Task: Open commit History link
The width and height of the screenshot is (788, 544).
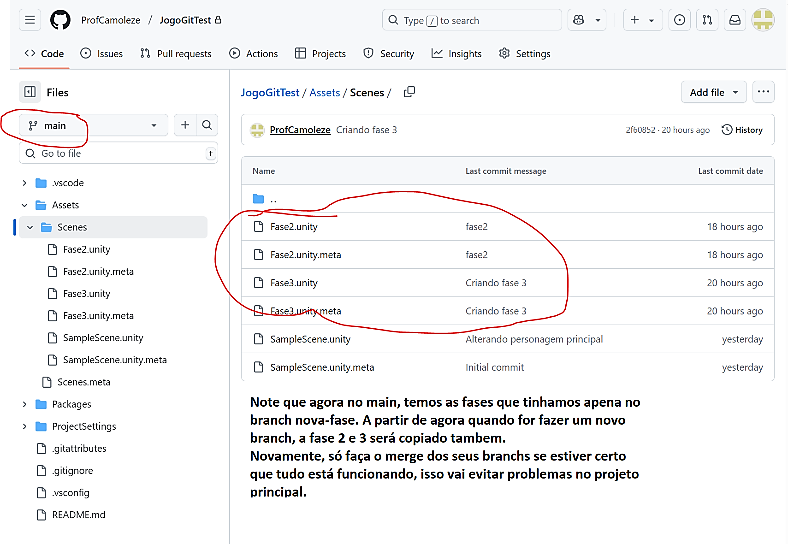Action: coord(741,130)
